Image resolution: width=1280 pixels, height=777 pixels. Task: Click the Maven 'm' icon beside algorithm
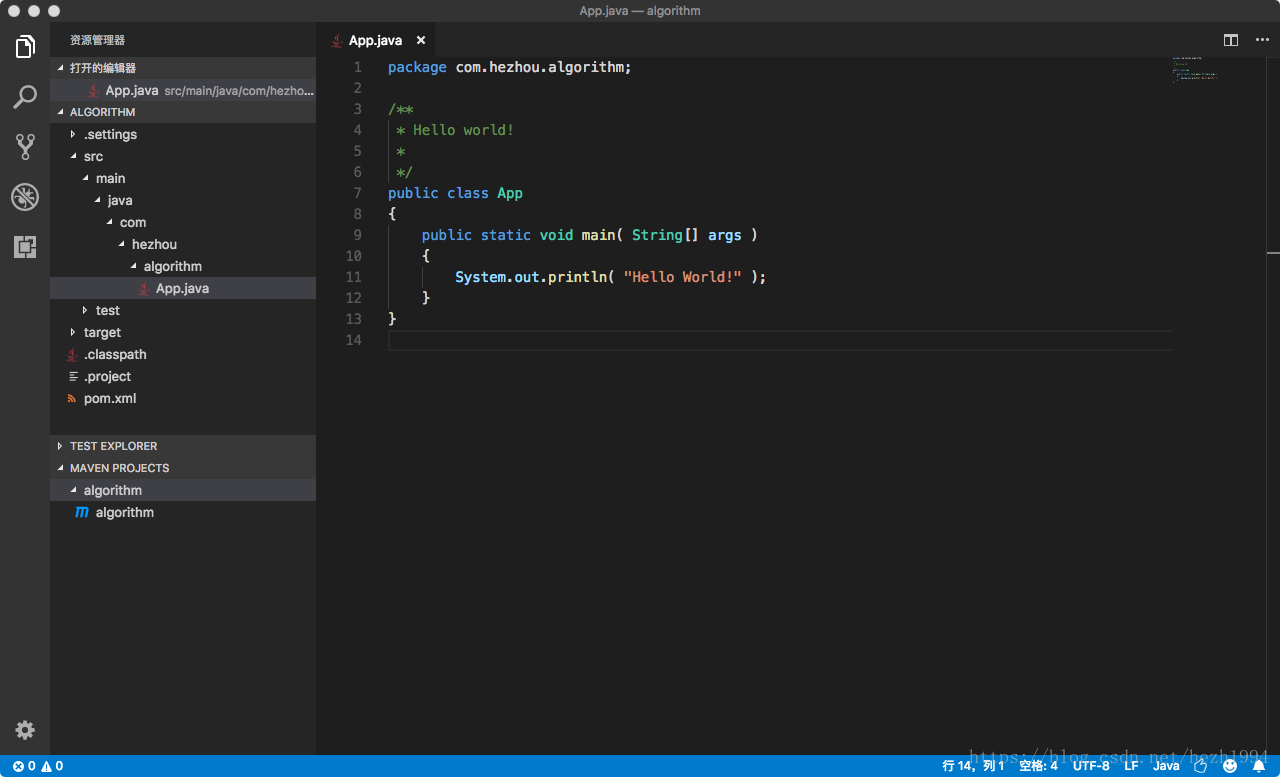point(82,512)
